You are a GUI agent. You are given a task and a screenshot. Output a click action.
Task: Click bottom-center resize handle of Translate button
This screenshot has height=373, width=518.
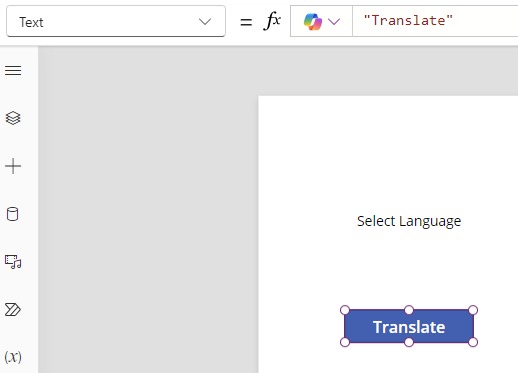pyautogui.click(x=409, y=342)
